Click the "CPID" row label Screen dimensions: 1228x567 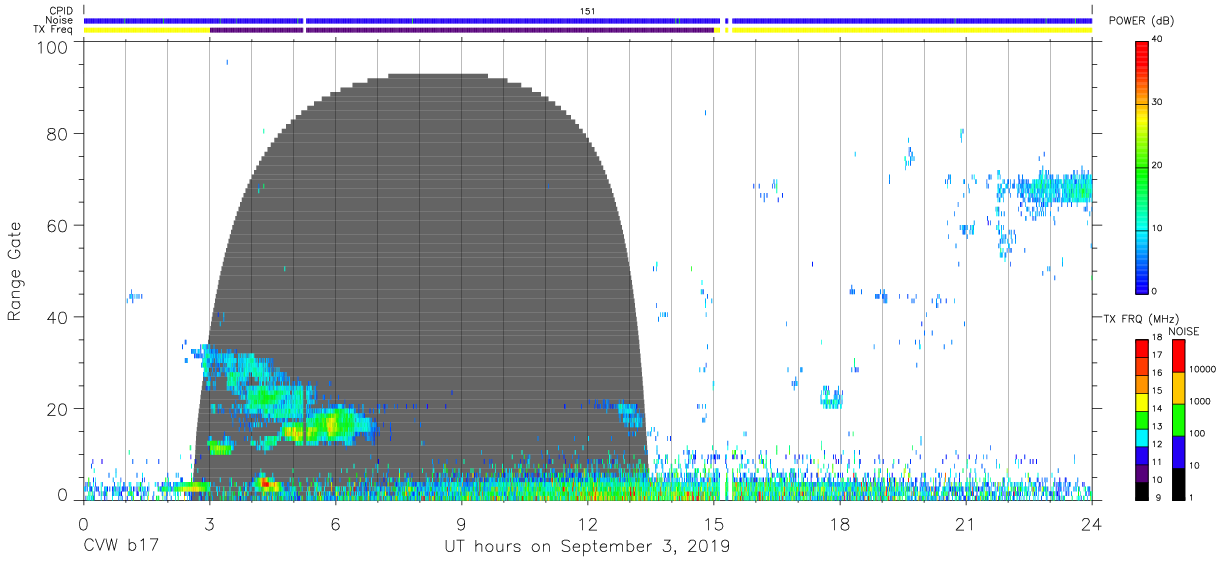coord(61,11)
